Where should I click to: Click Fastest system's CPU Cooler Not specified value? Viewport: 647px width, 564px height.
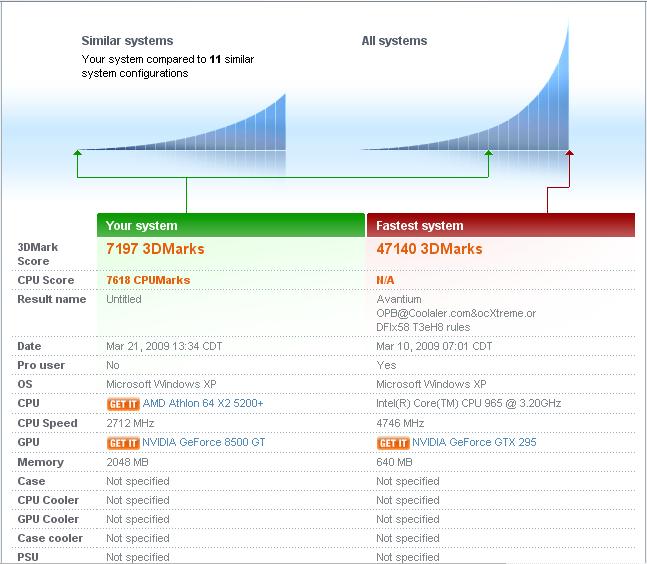[x=408, y=500]
